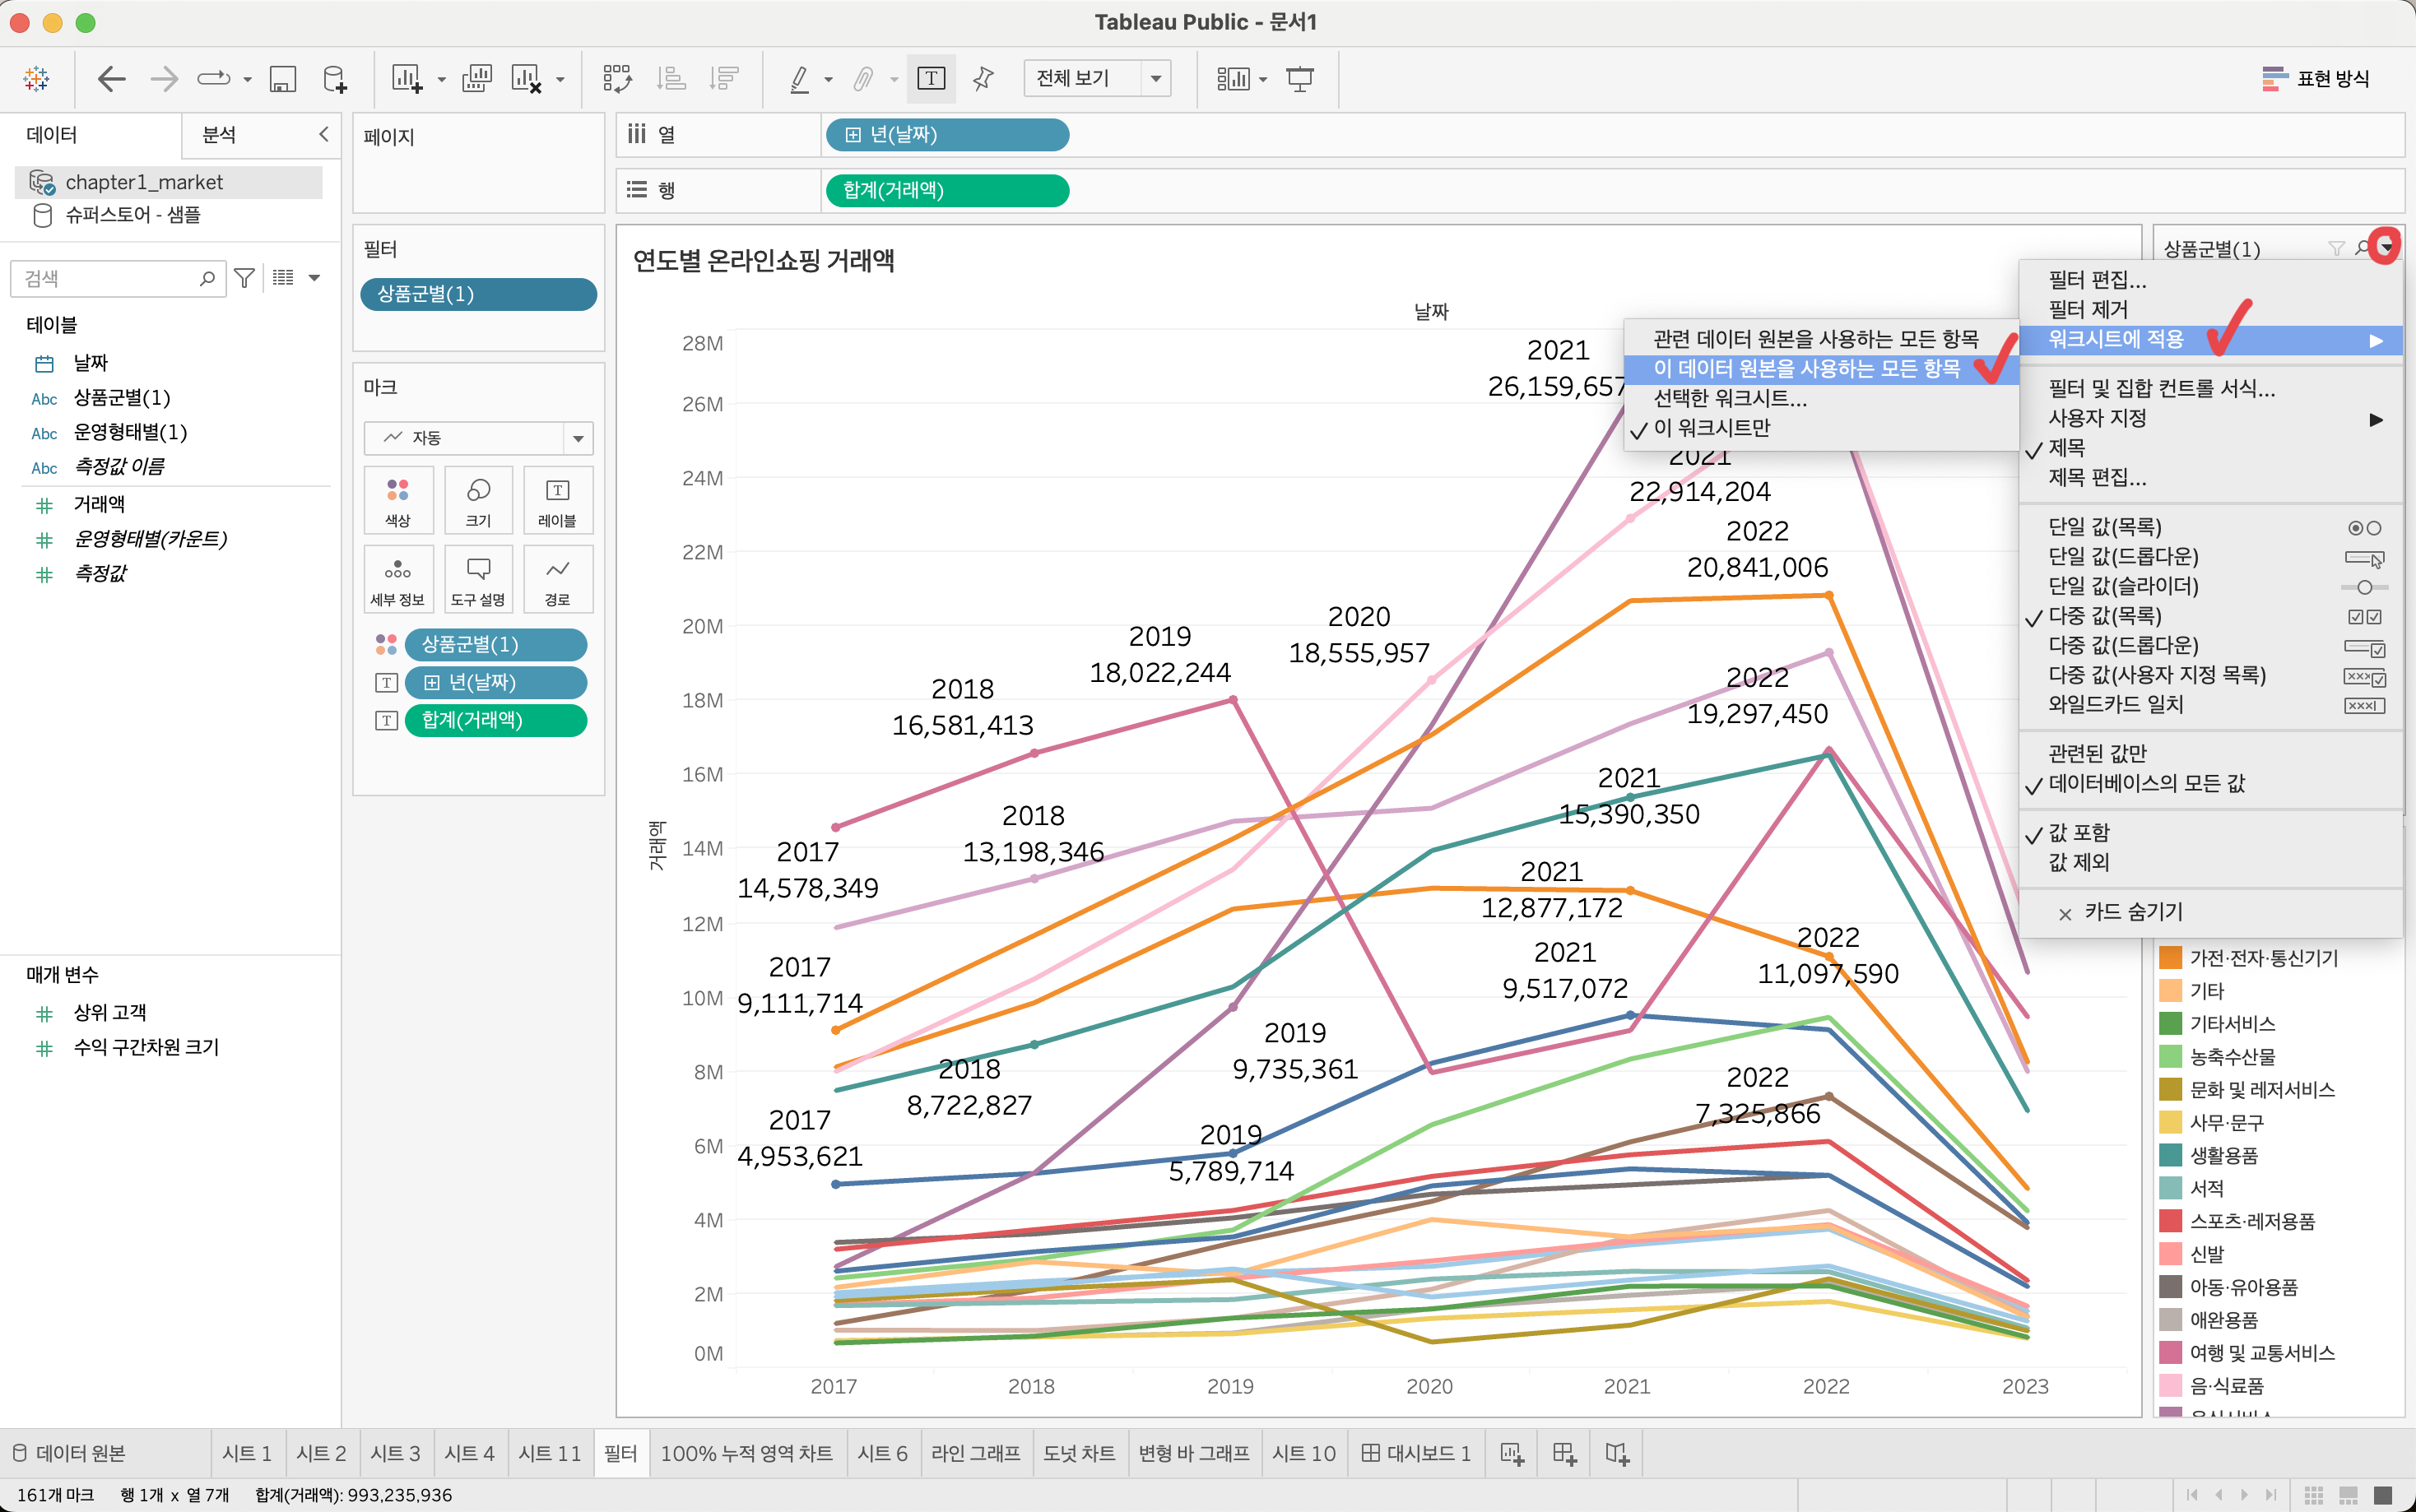Click the new dashboard tab icon
This screenshot has height=1512, width=2416.
point(1565,1453)
